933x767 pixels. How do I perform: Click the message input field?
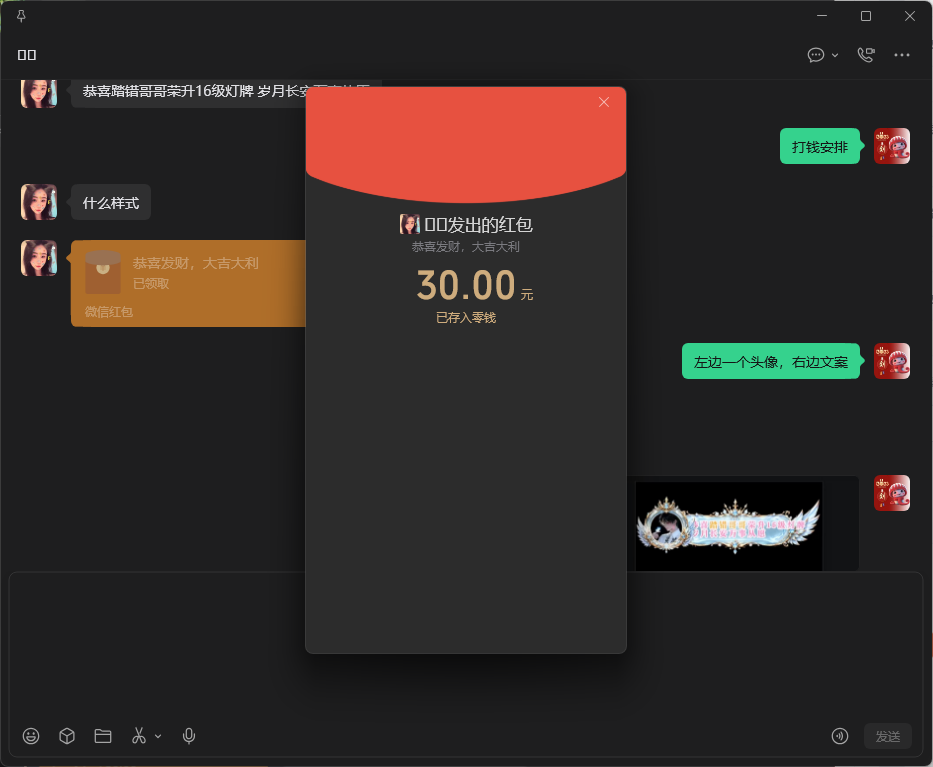(x=465, y=646)
